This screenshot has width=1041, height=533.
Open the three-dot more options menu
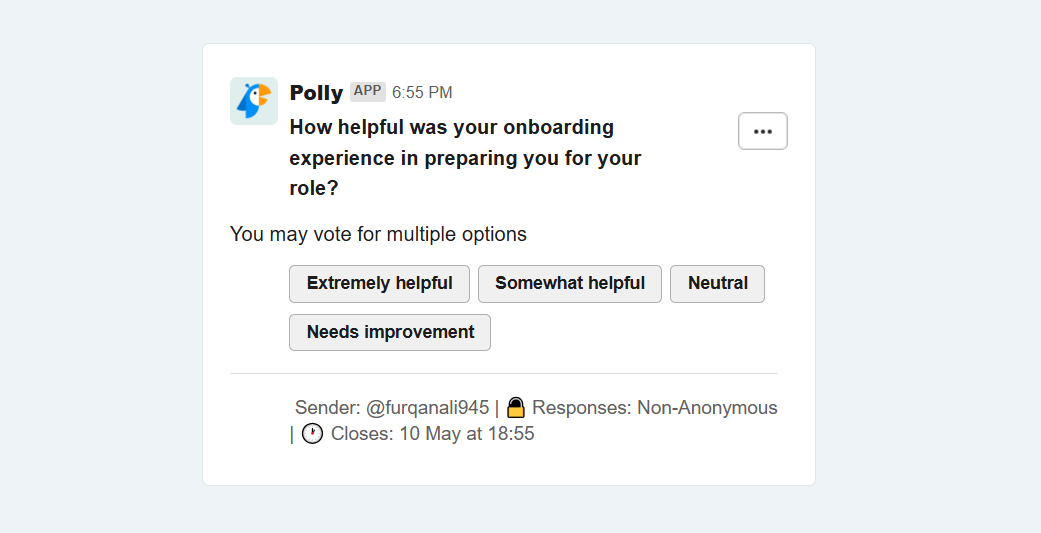click(763, 131)
